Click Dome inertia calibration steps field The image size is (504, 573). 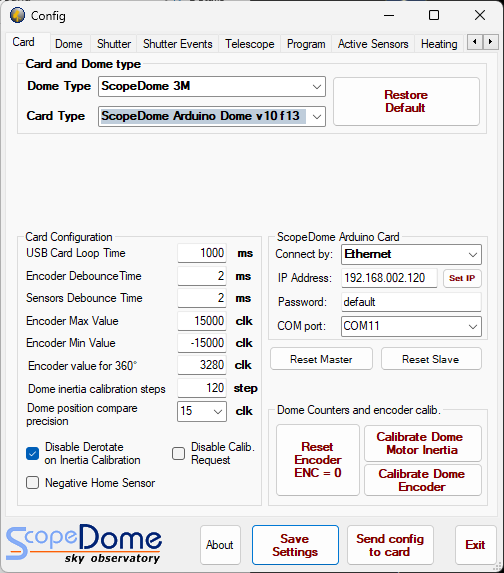202,388
